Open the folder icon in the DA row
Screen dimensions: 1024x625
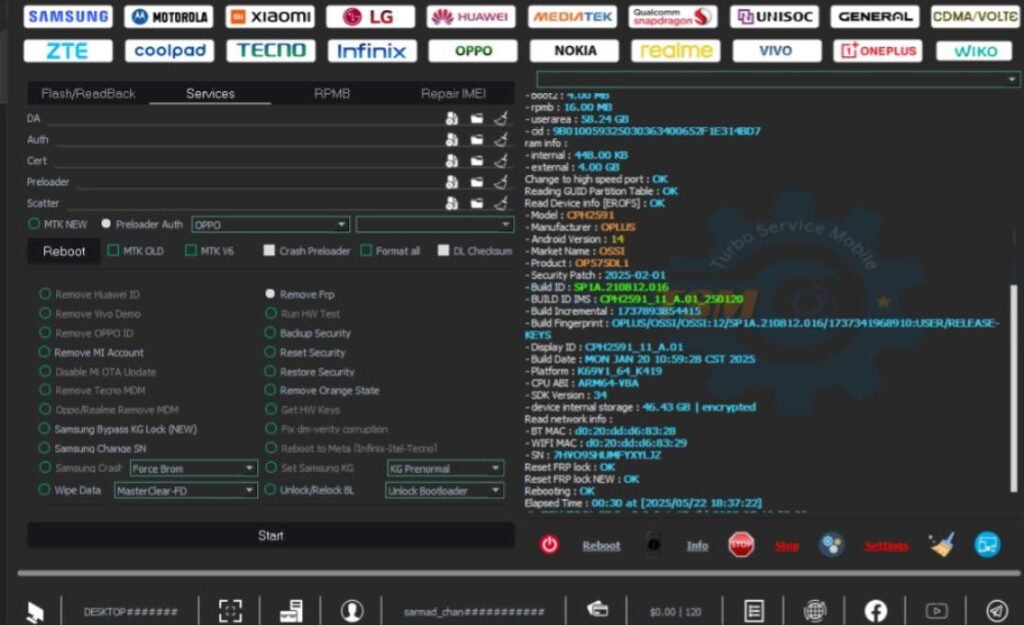click(x=477, y=118)
